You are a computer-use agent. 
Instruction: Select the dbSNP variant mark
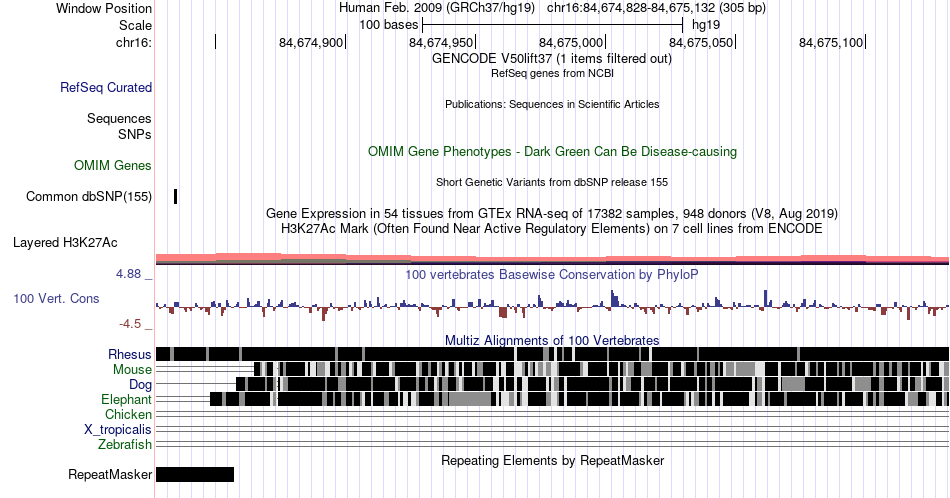pos(176,196)
